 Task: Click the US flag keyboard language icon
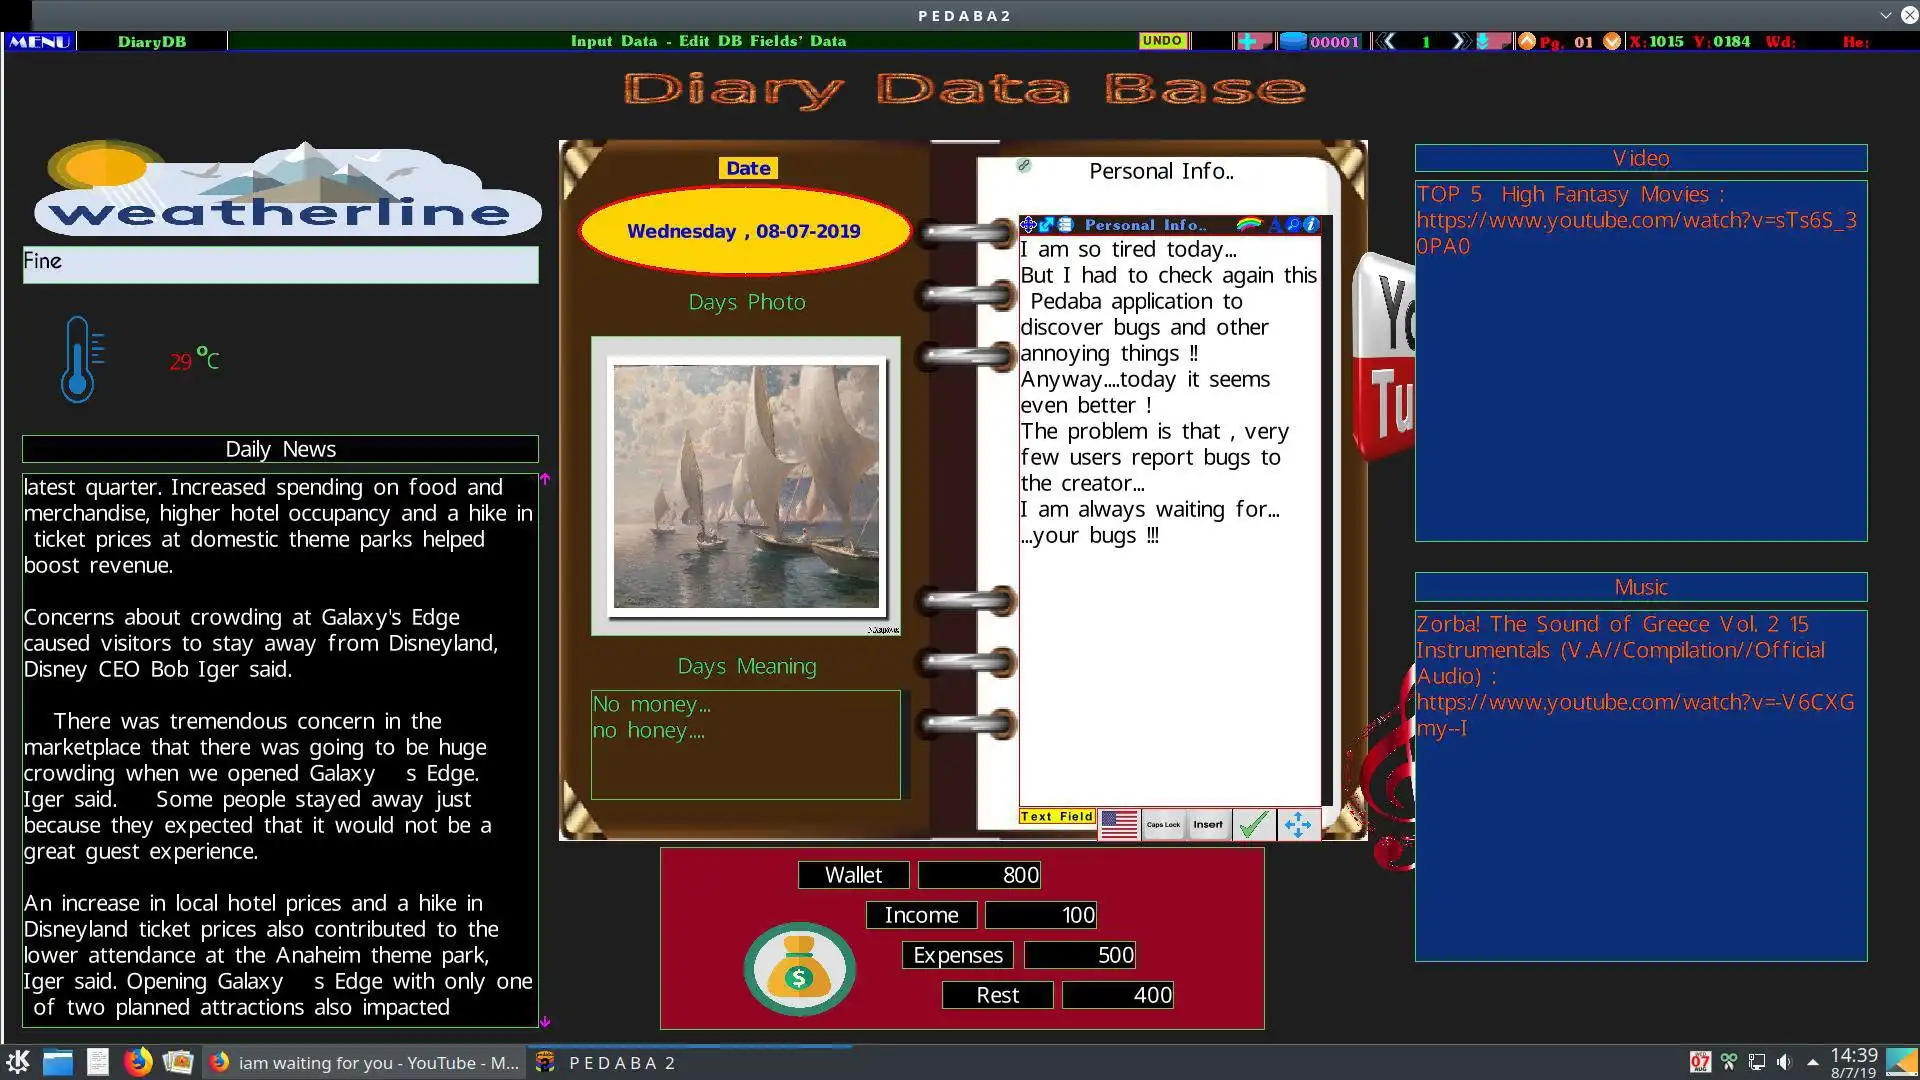(x=1118, y=825)
